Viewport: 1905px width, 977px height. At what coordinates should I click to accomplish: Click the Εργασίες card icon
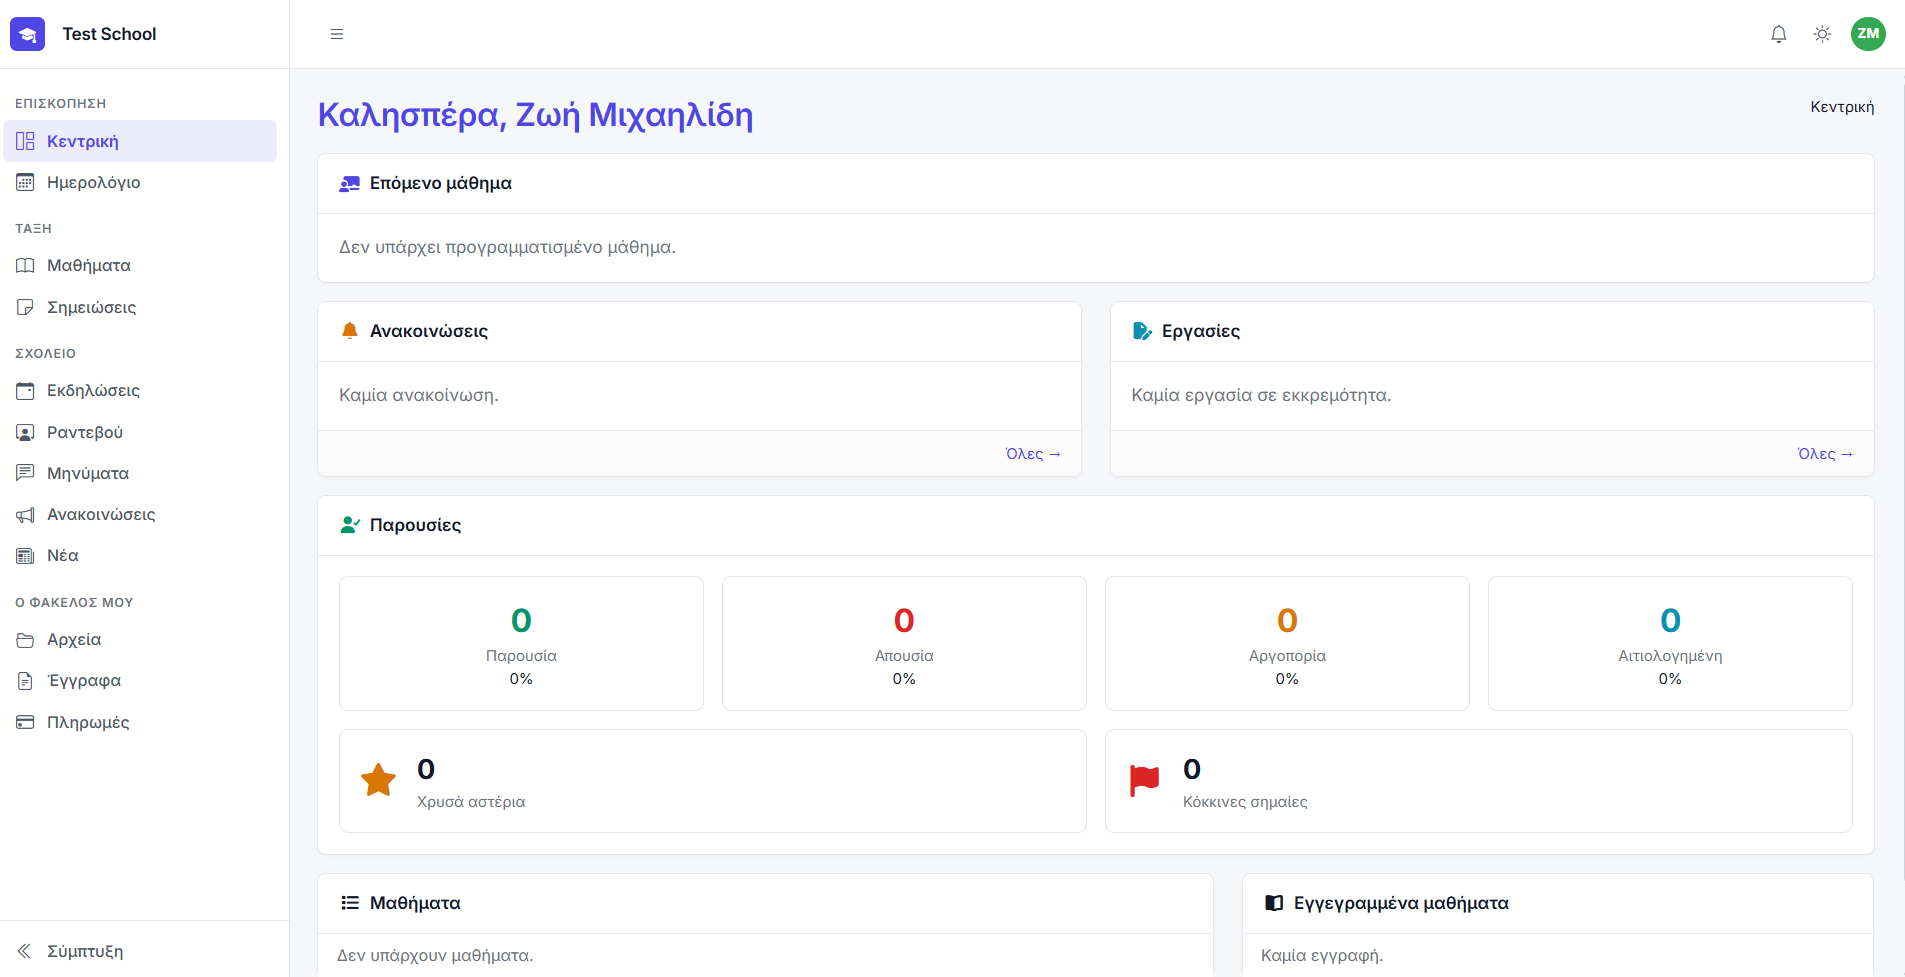(x=1142, y=331)
